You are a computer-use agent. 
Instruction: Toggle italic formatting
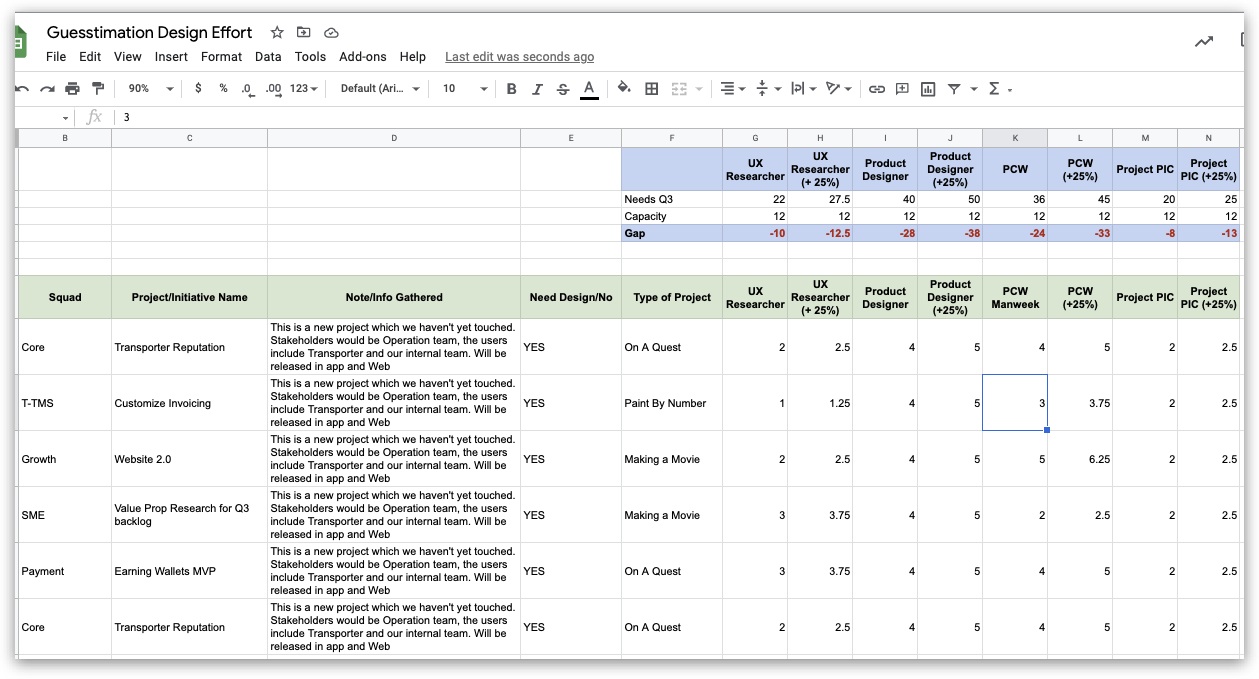tap(537, 89)
